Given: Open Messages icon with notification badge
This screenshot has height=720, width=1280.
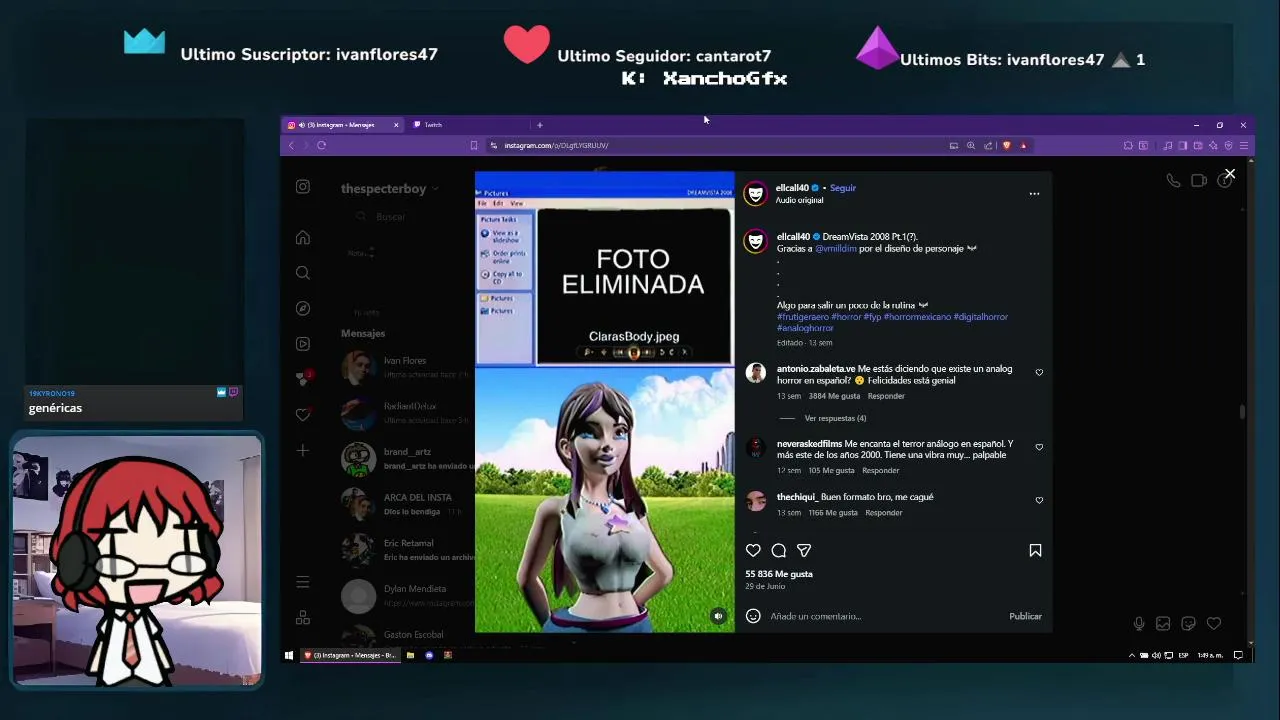Looking at the screenshot, I should click(303, 379).
